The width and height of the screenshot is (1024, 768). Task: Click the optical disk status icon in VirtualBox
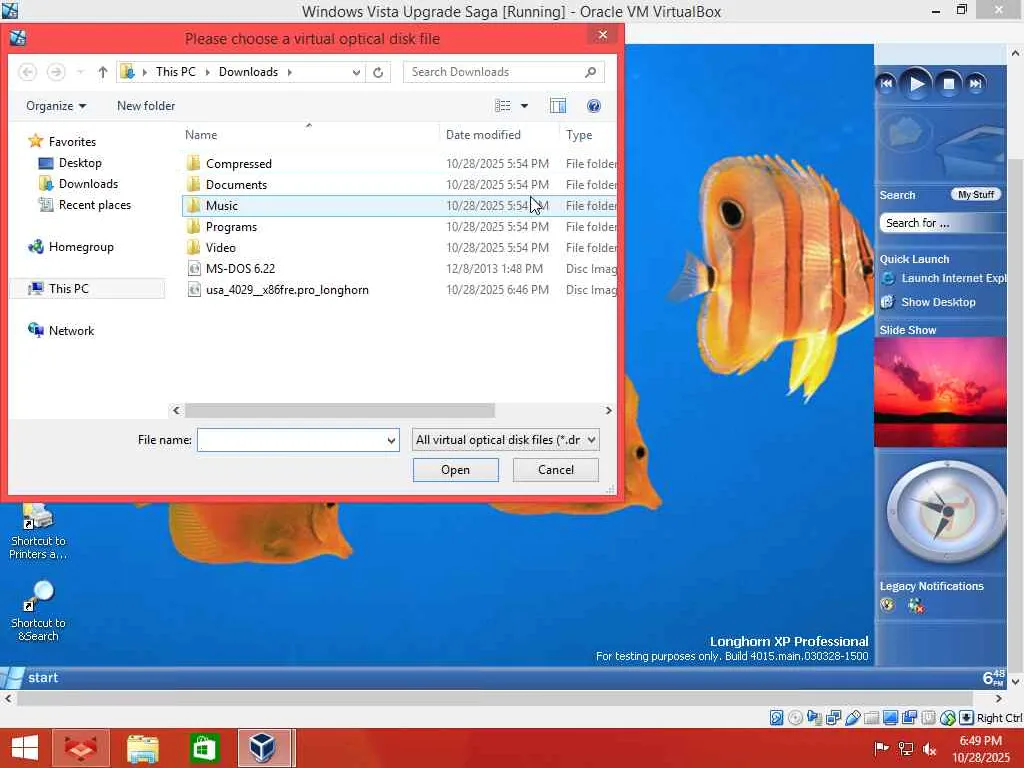click(x=795, y=718)
